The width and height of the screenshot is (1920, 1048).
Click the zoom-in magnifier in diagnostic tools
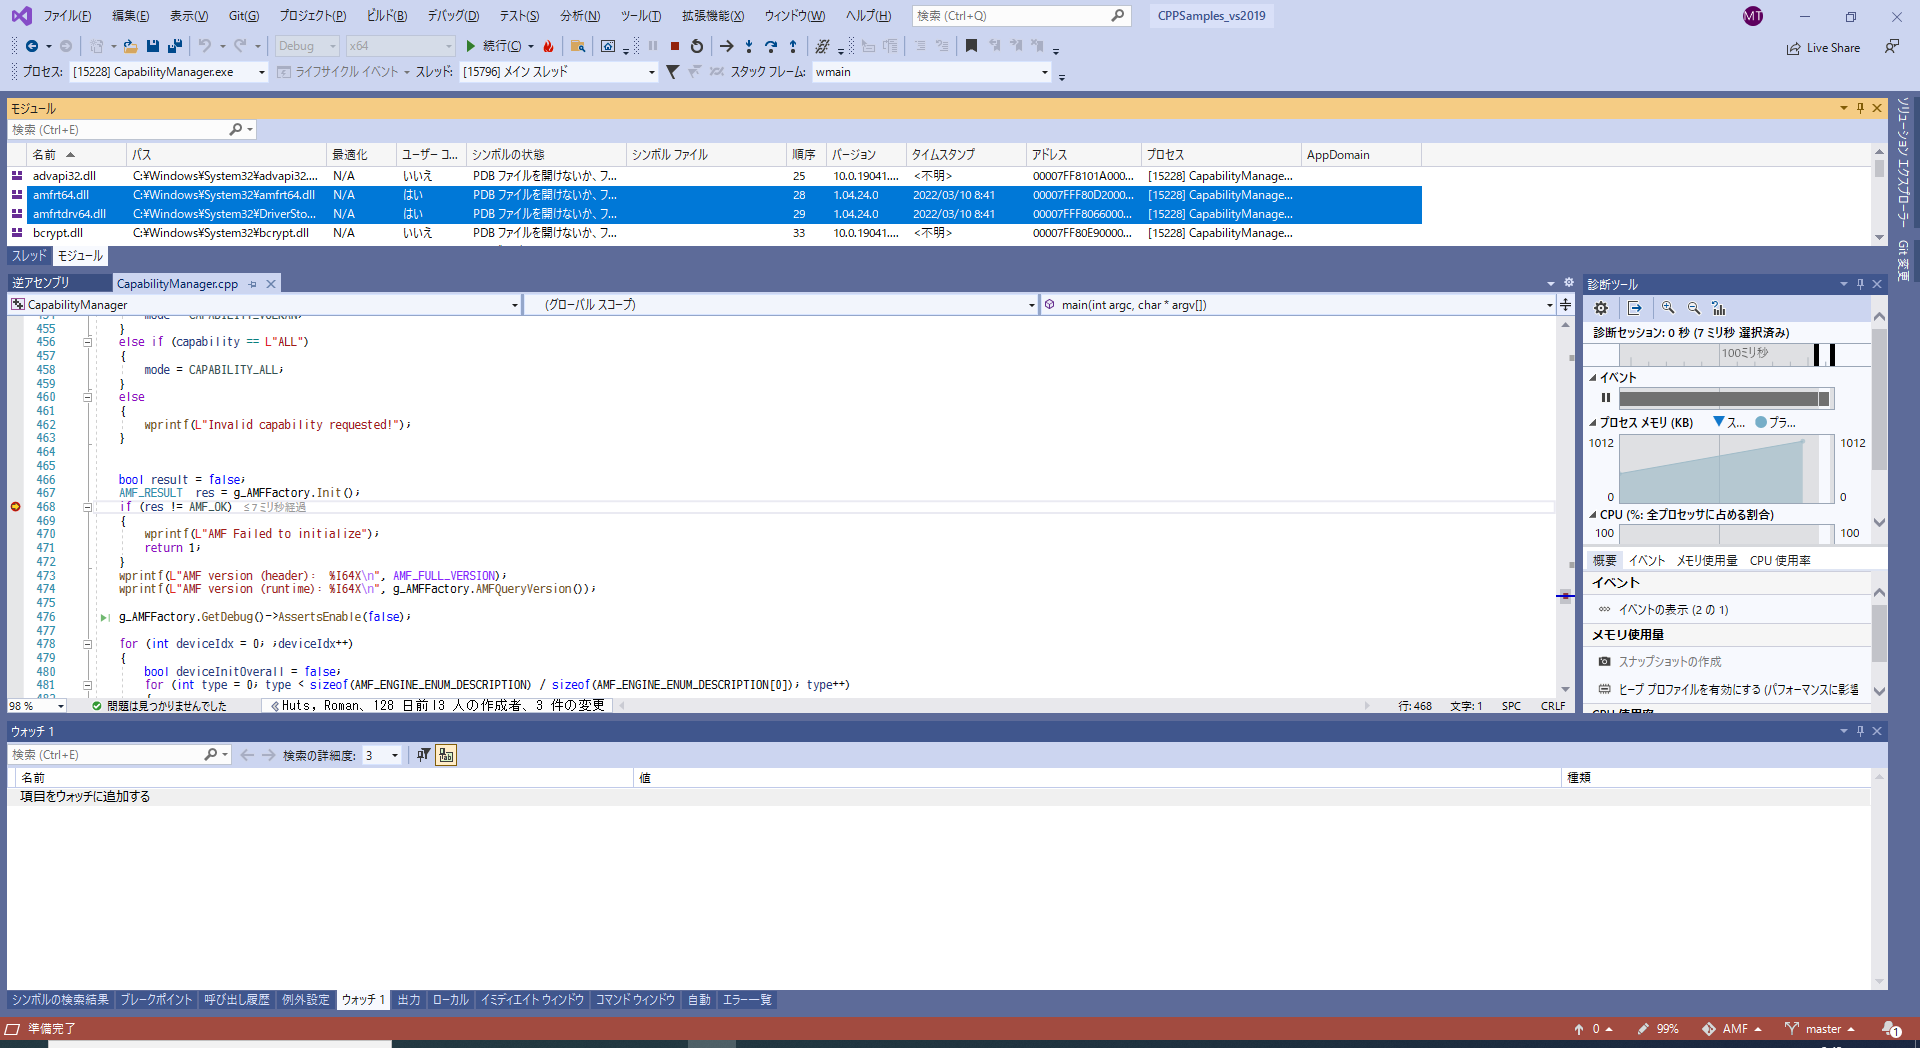pyautogui.click(x=1668, y=308)
